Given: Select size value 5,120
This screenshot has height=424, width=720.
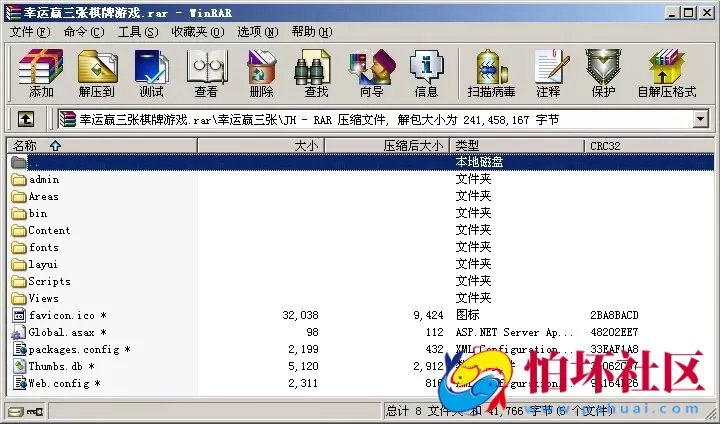Looking at the screenshot, I should pyautogui.click(x=303, y=366).
